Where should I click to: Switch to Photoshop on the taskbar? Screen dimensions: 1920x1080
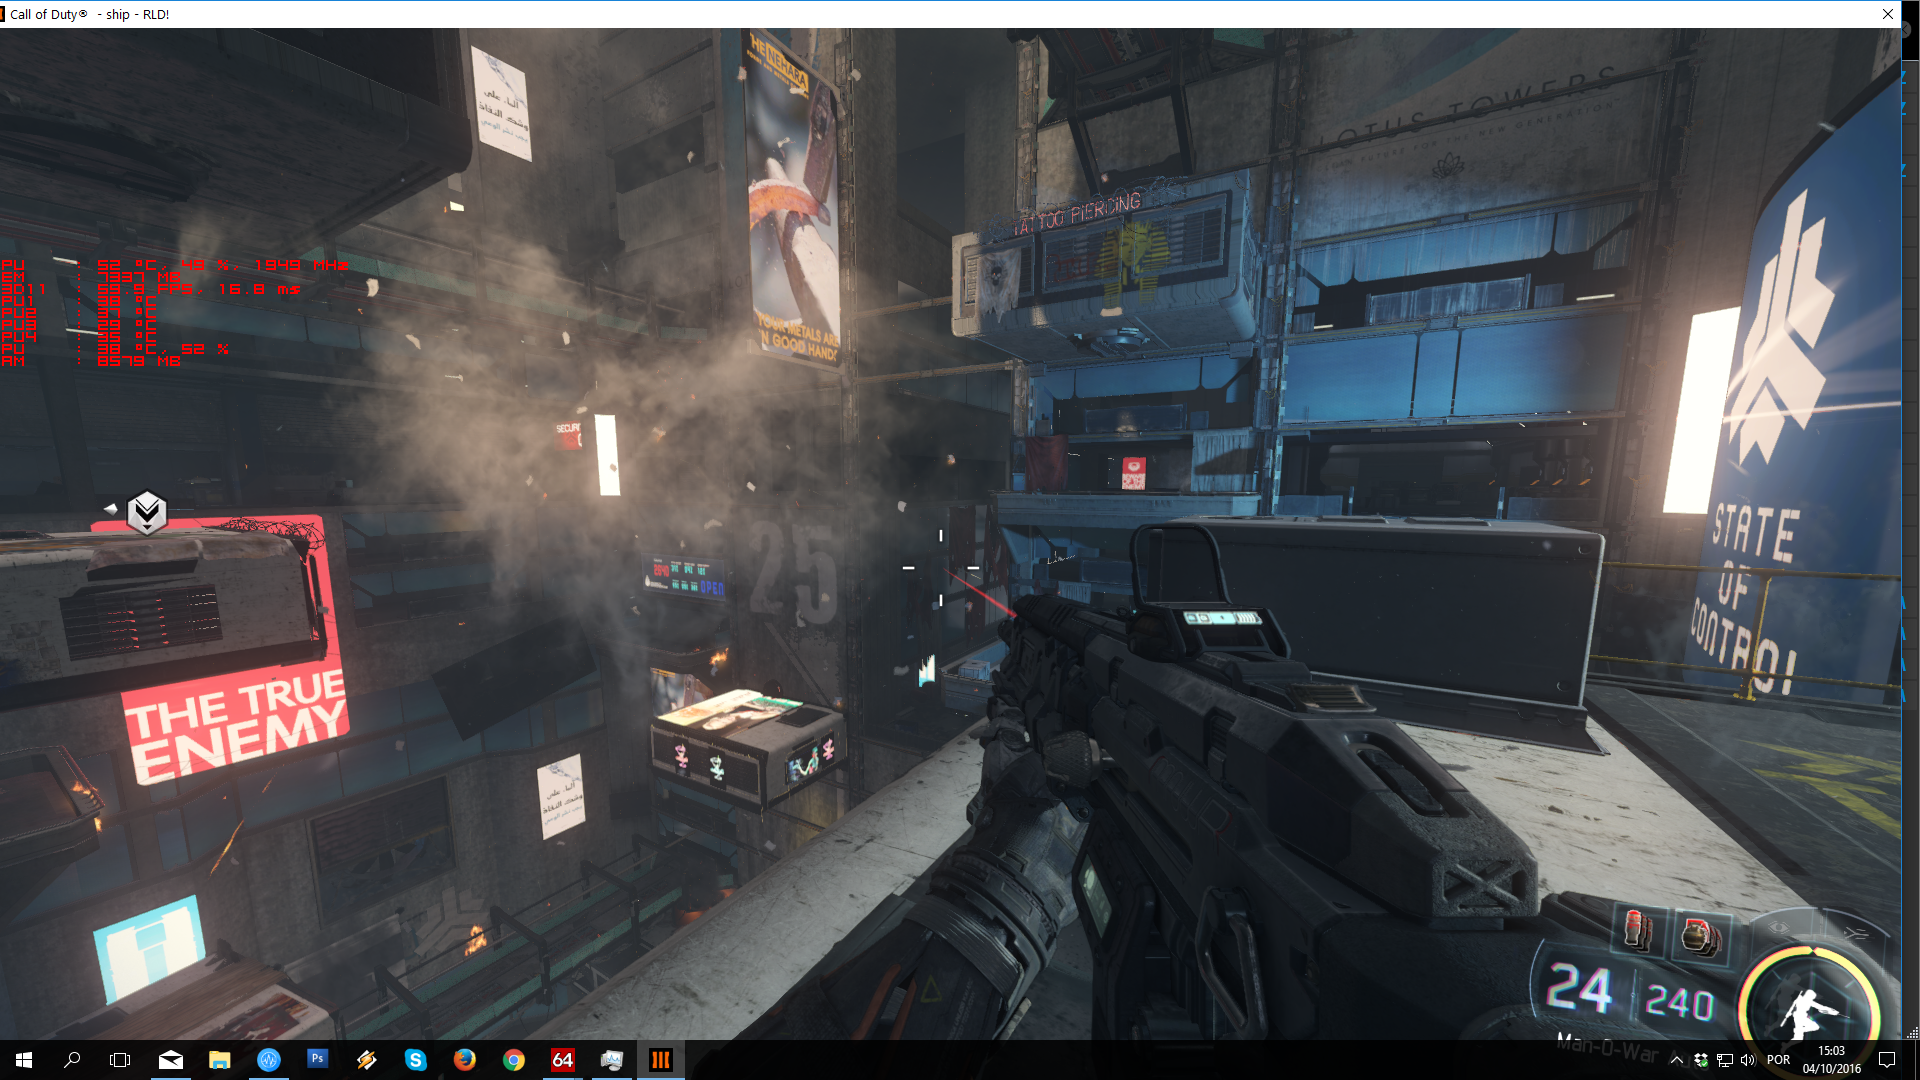point(318,1060)
